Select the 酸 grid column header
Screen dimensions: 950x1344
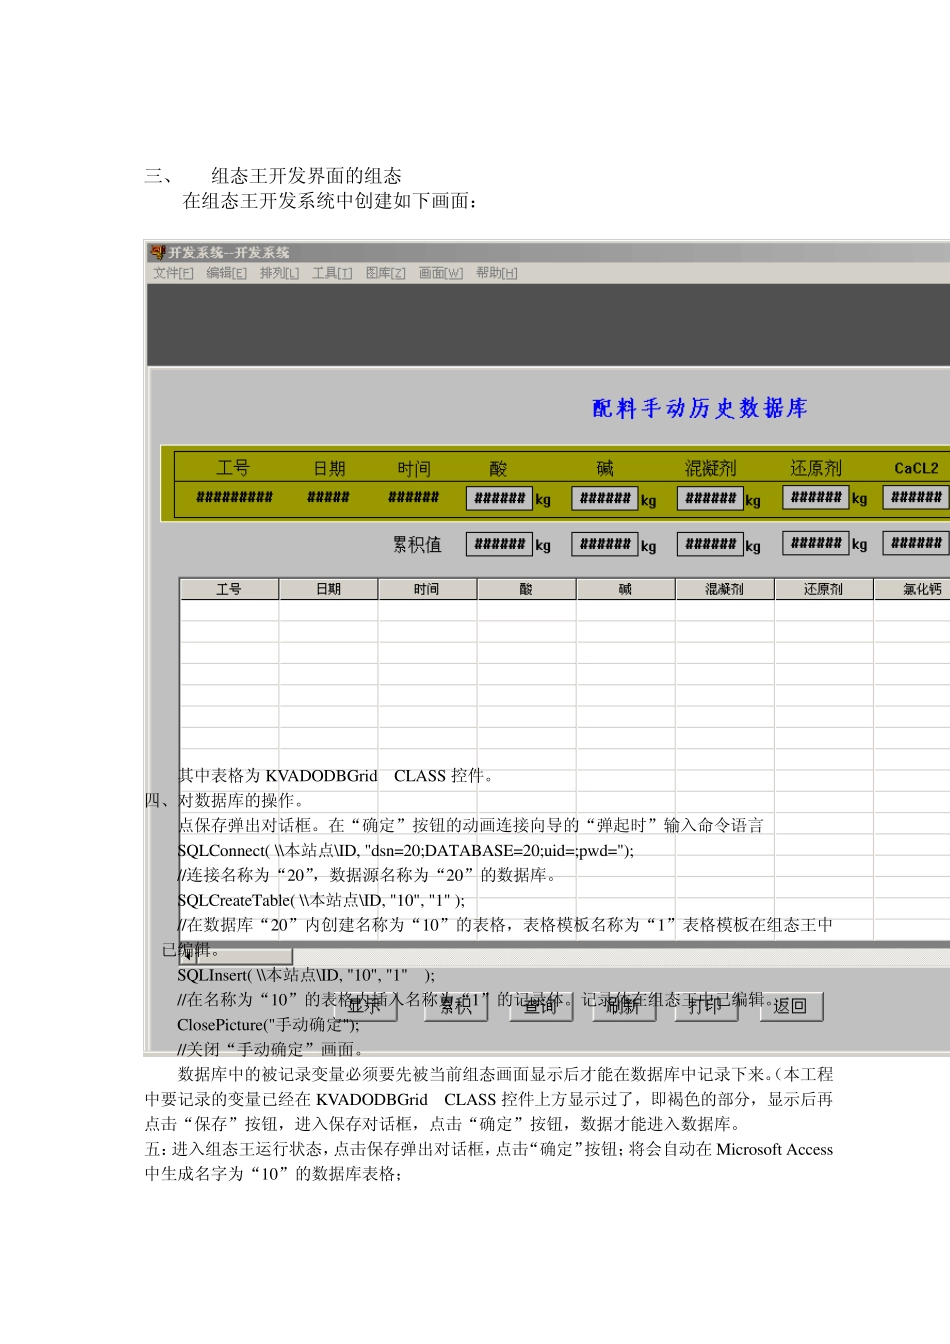coord(526,589)
